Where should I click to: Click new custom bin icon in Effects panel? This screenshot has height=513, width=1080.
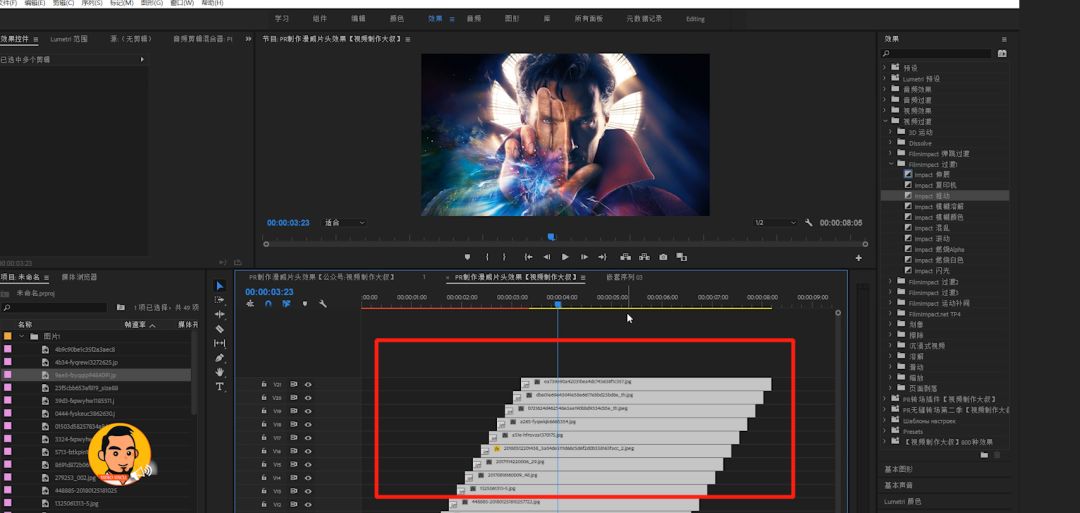pos(984,455)
